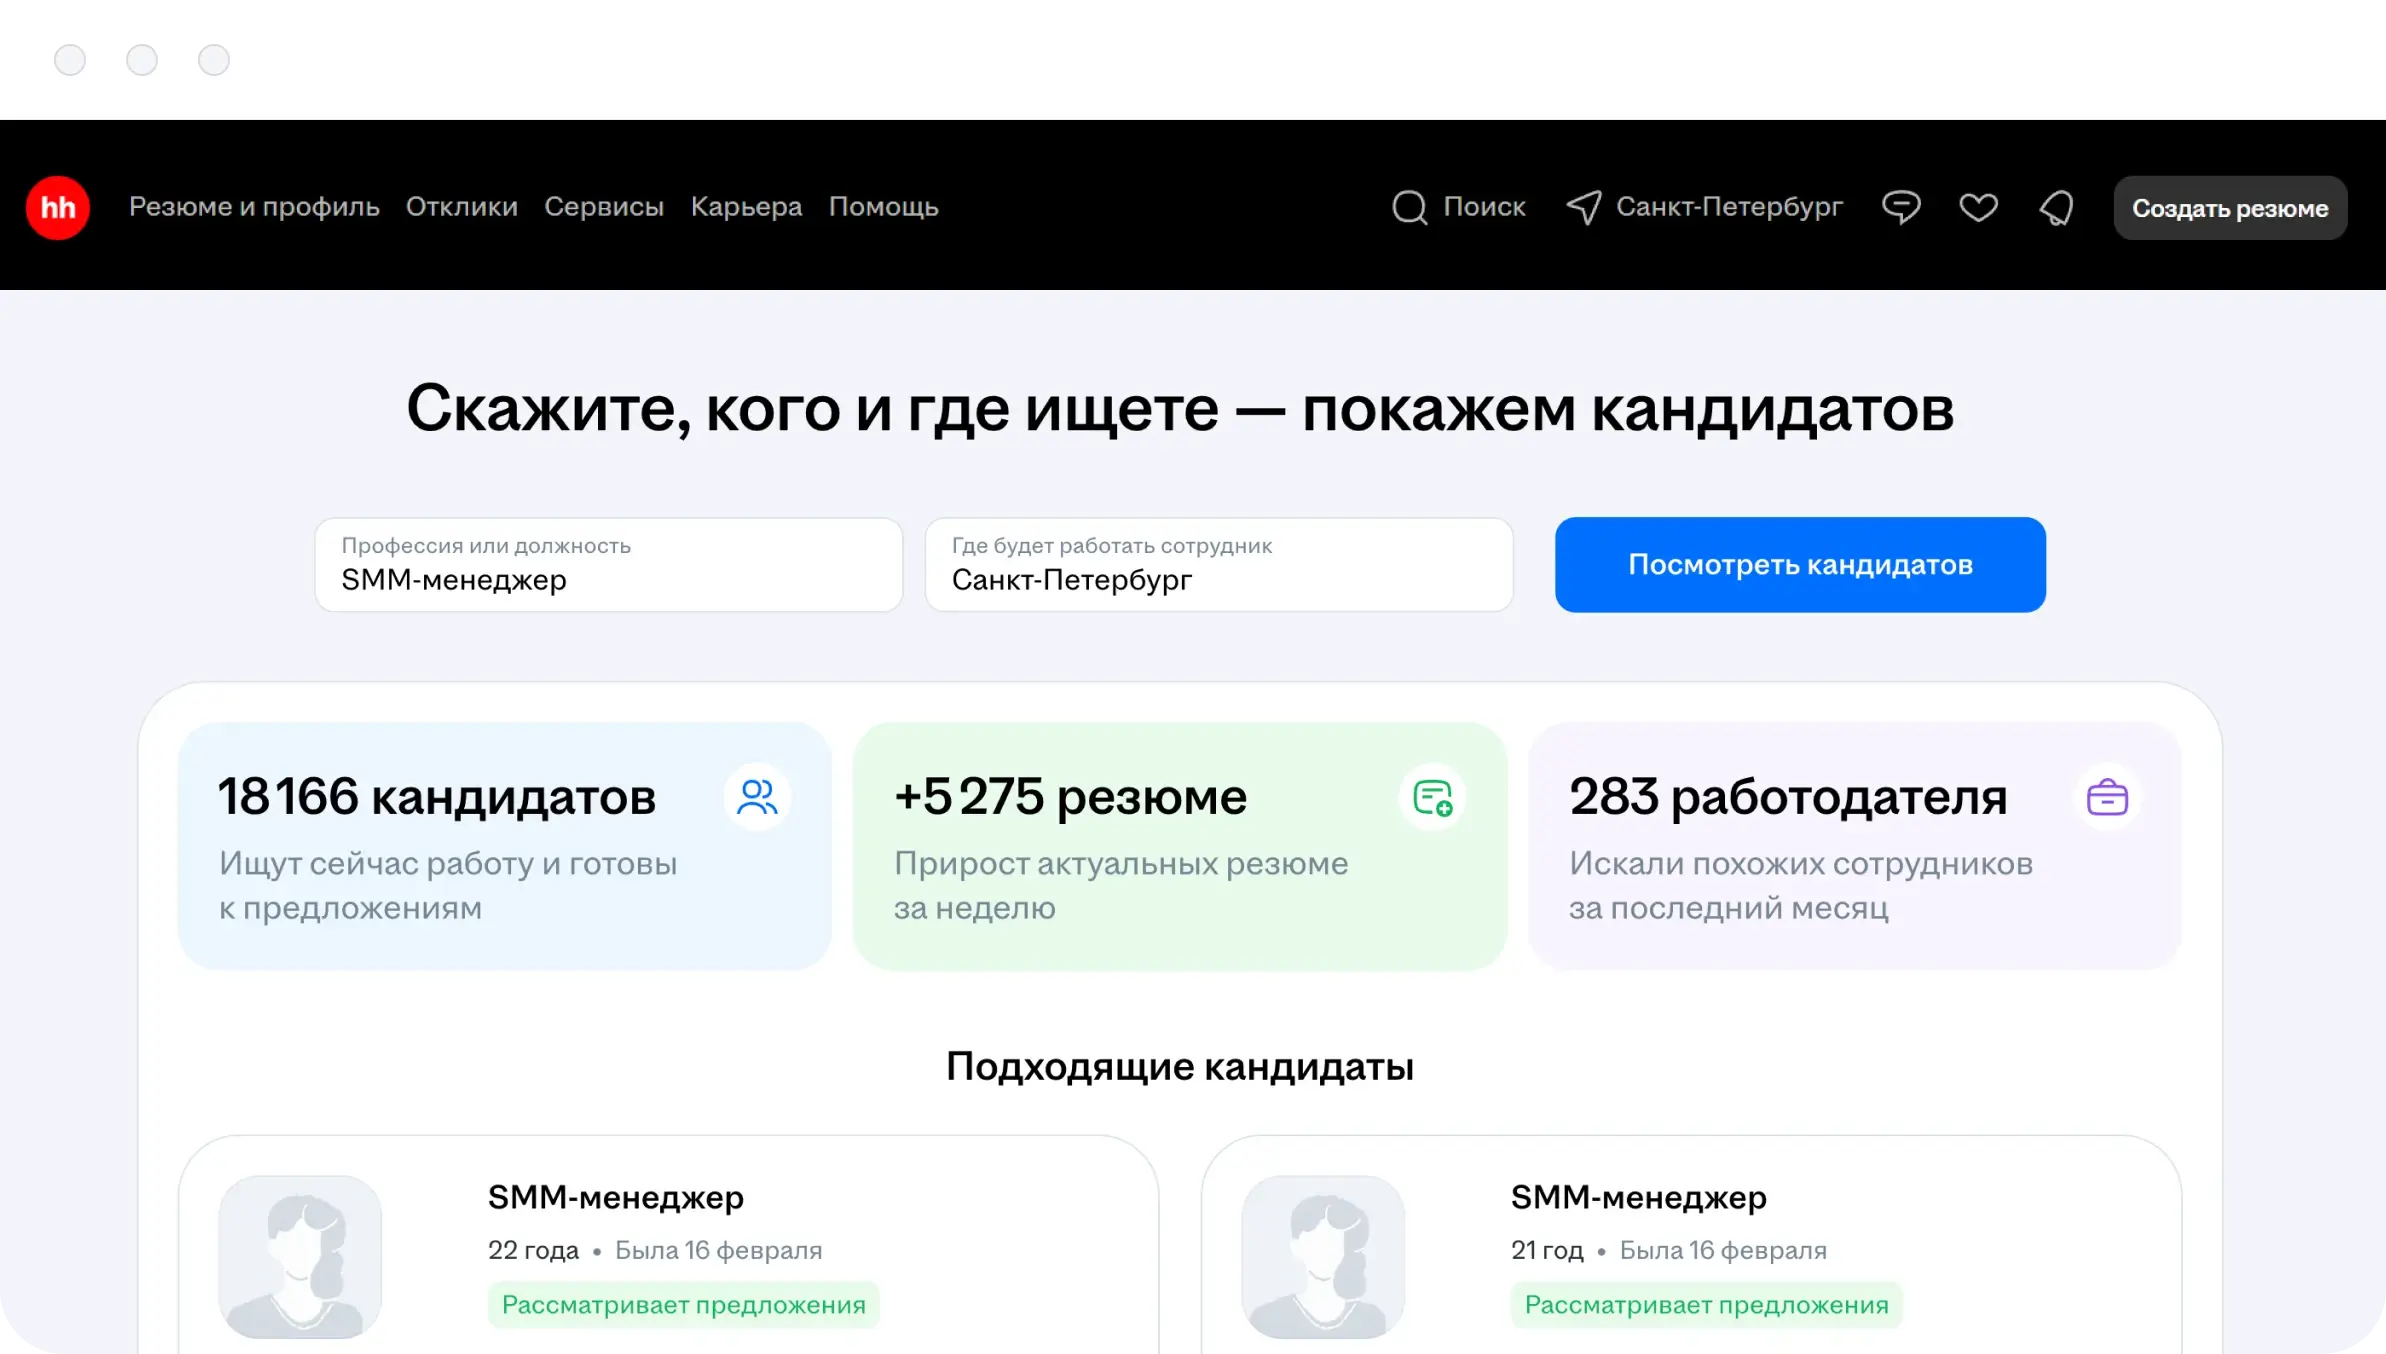Open the "Помощь" menu item
2386x1354 pixels.
click(883, 207)
